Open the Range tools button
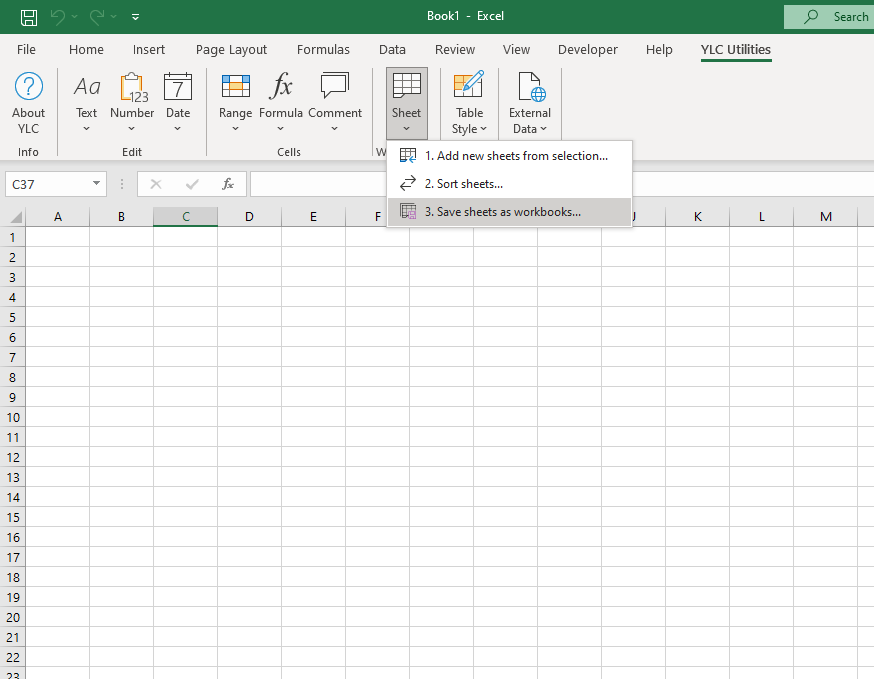The width and height of the screenshot is (874, 679). tap(235, 102)
